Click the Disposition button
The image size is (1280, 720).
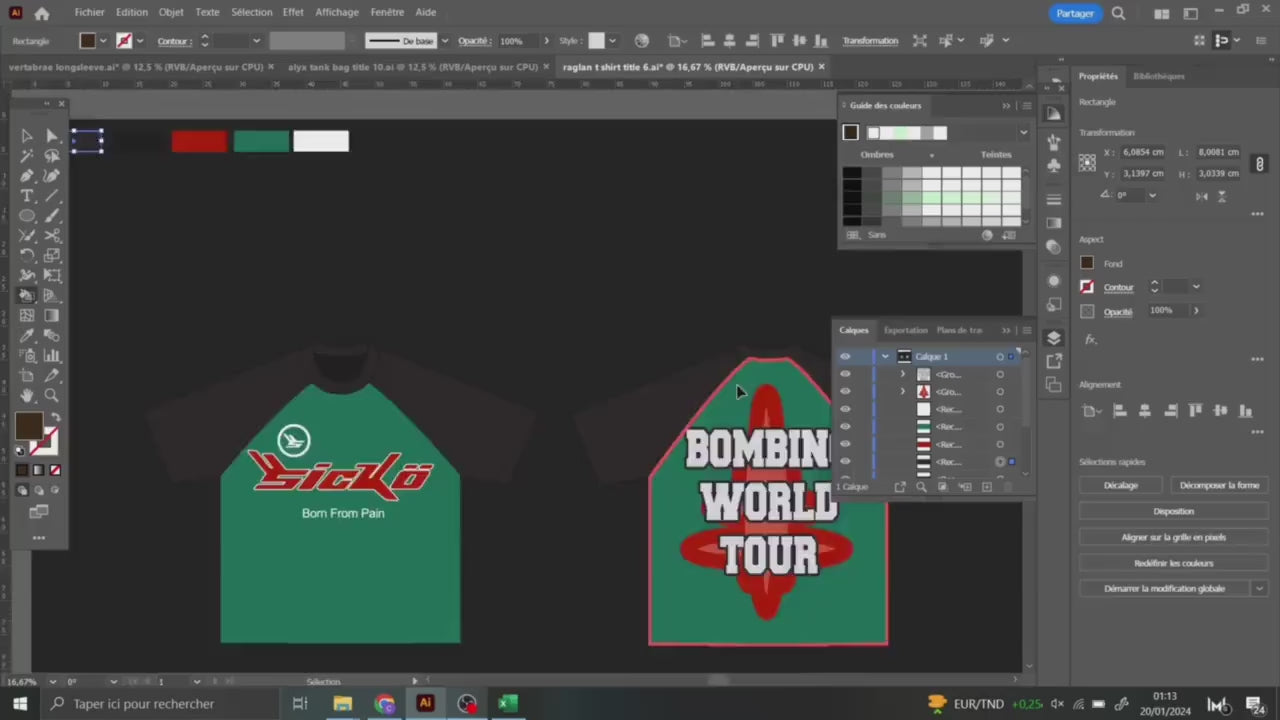tap(1173, 511)
